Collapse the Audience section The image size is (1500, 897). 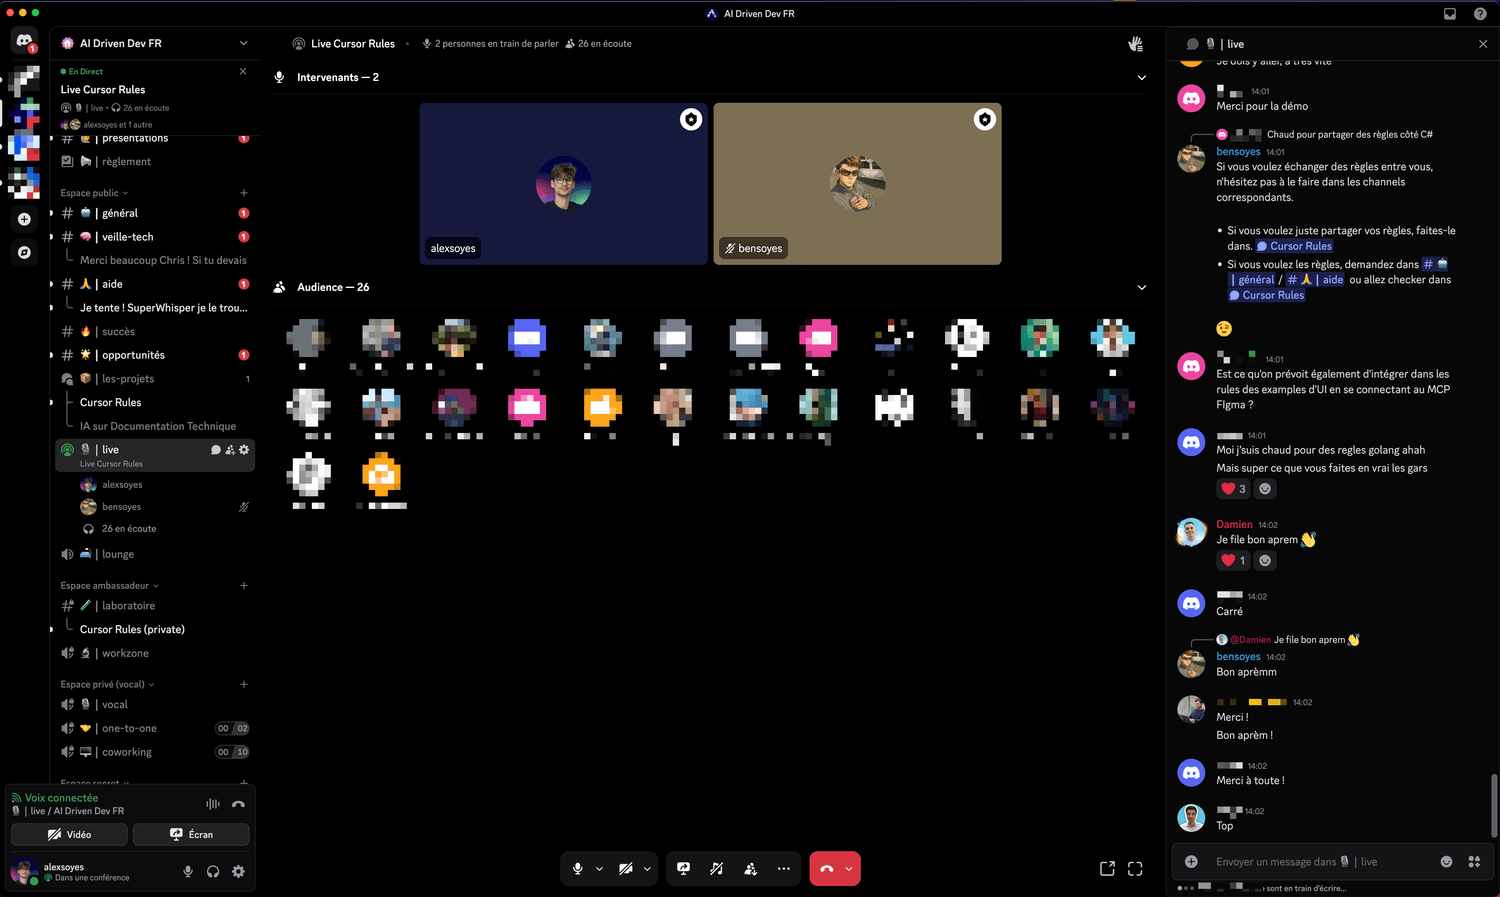[1142, 287]
